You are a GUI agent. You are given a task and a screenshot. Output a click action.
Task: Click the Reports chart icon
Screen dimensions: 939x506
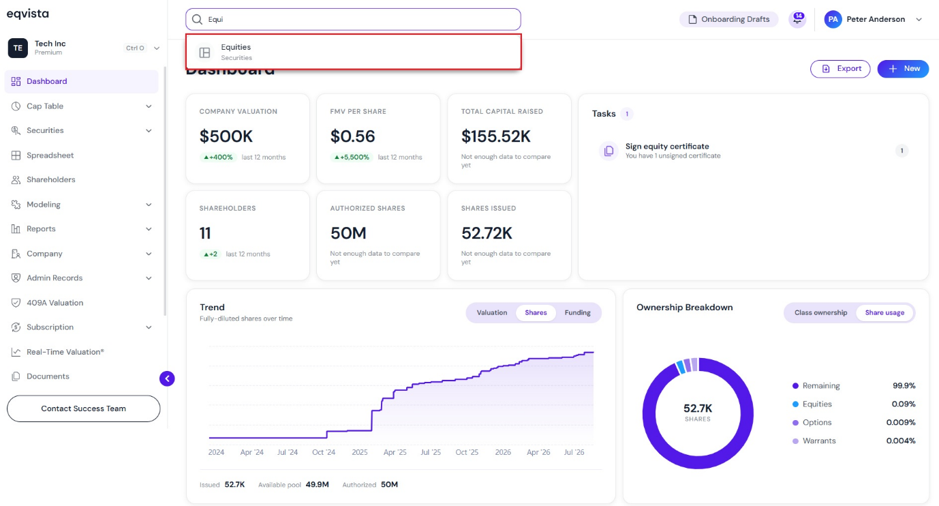click(x=16, y=229)
